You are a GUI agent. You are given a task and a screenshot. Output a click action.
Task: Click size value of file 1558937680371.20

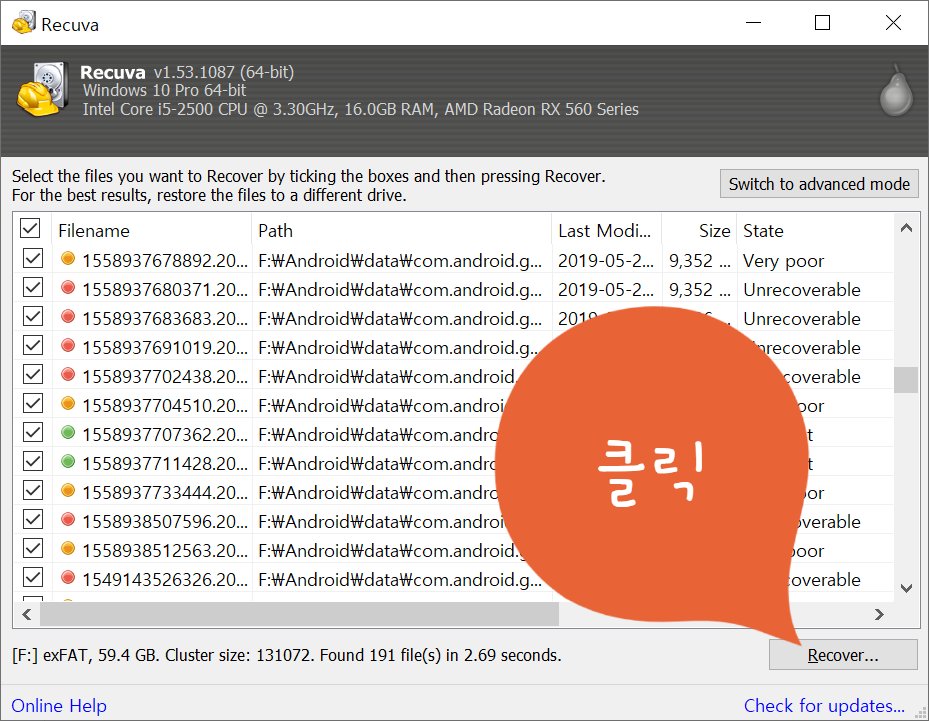click(700, 290)
